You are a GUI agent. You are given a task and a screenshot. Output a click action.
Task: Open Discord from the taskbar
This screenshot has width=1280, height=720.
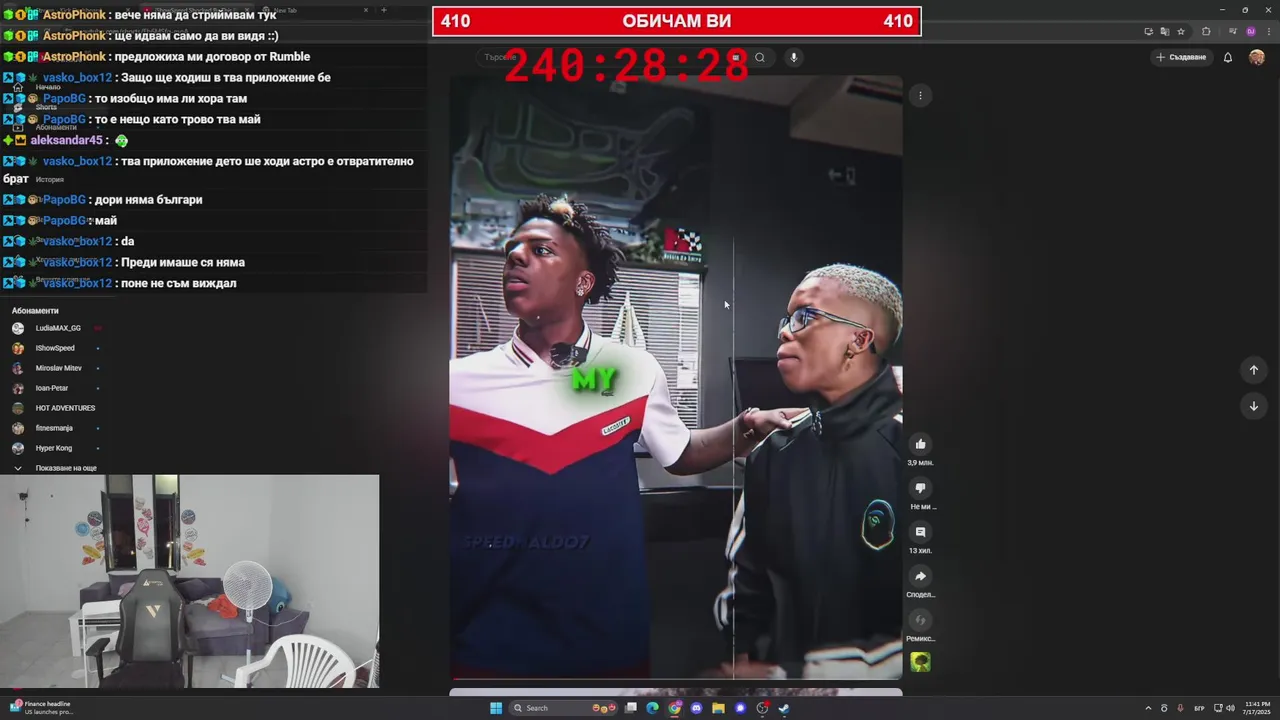[x=696, y=708]
